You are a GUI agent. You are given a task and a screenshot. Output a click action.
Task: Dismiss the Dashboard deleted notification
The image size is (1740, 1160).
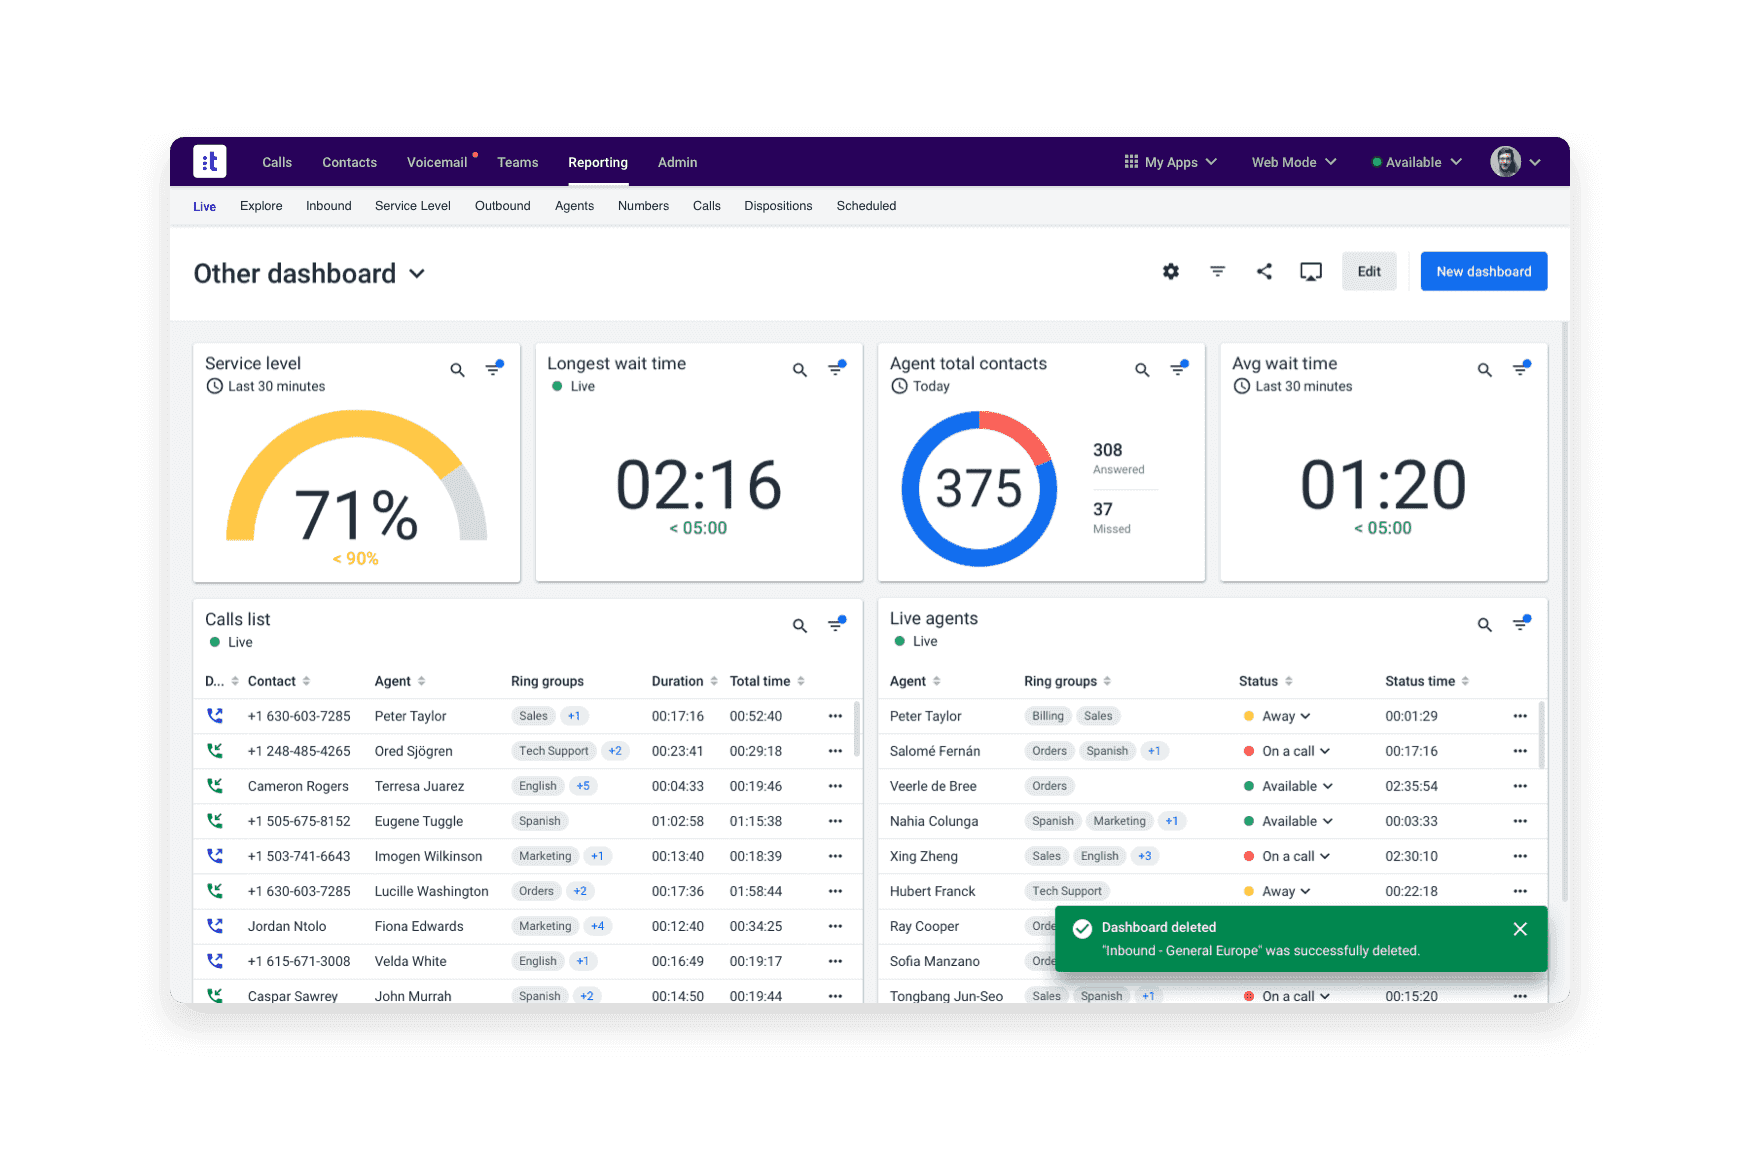pos(1520,929)
